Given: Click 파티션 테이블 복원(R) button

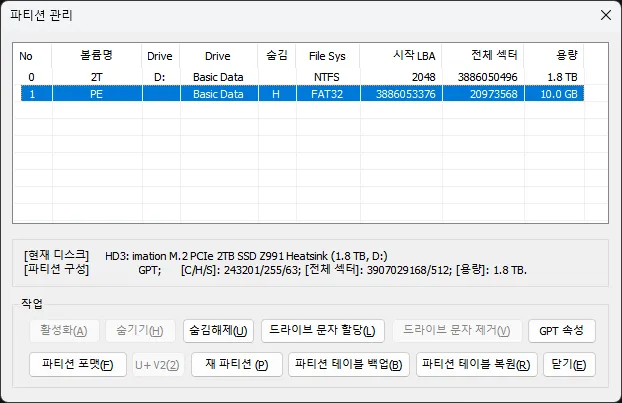Looking at the screenshot, I should pyautogui.click(x=476, y=364).
